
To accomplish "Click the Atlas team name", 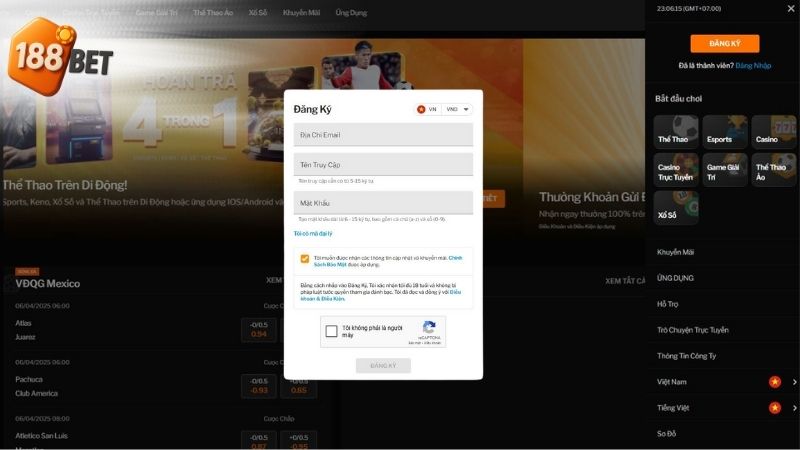I will click(23, 323).
